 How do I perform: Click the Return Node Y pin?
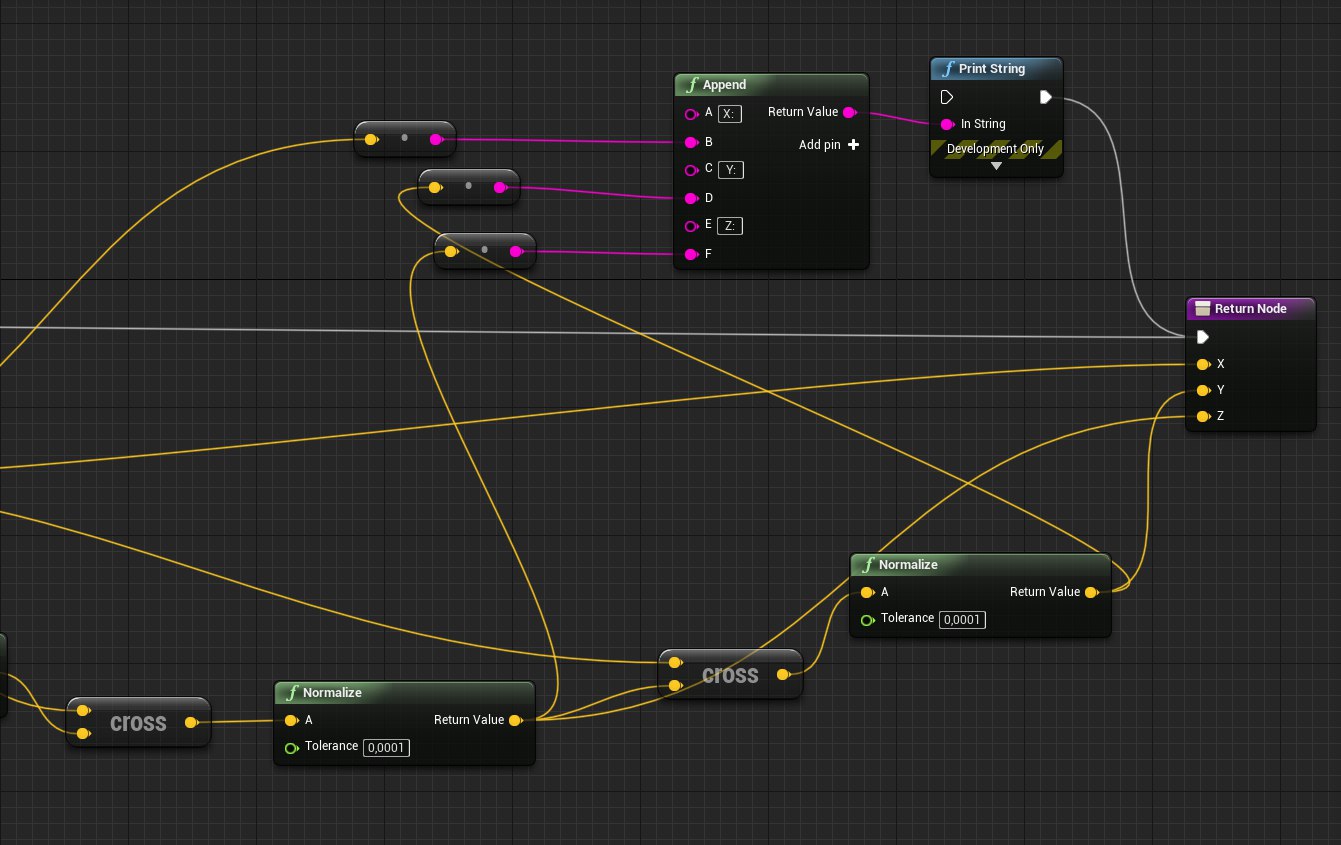(1203, 390)
